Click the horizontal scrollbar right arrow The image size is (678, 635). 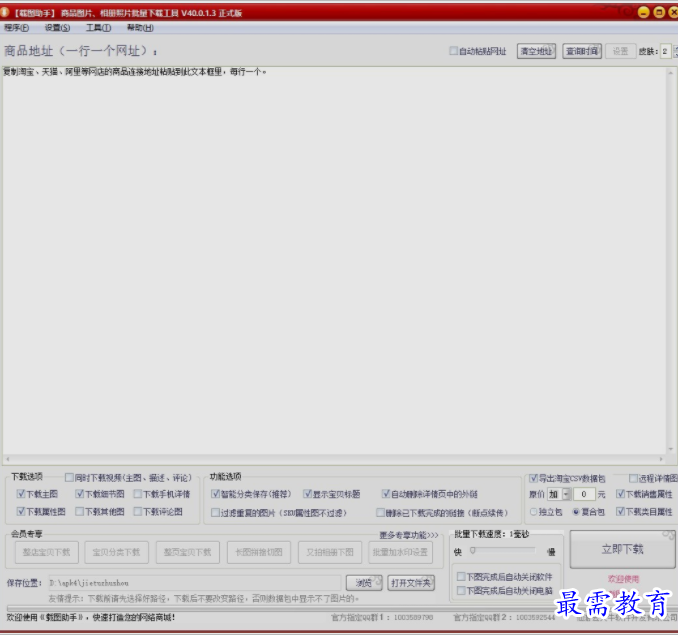point(661,459)
